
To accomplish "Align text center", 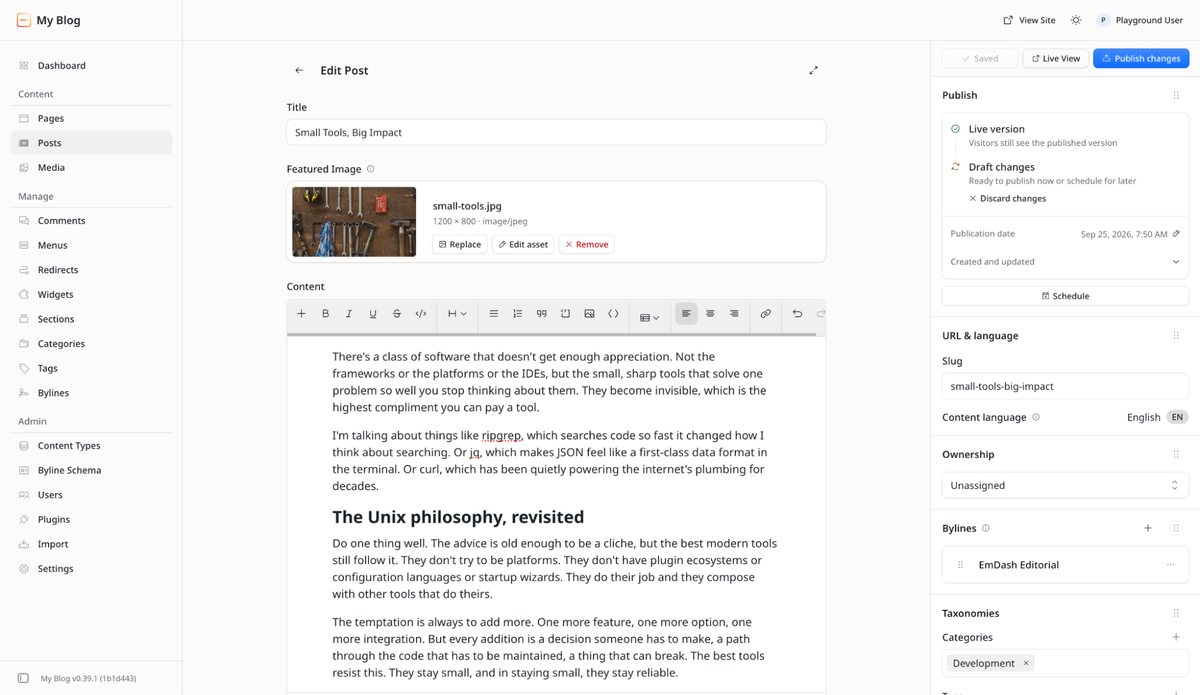I will coord(710,313).
